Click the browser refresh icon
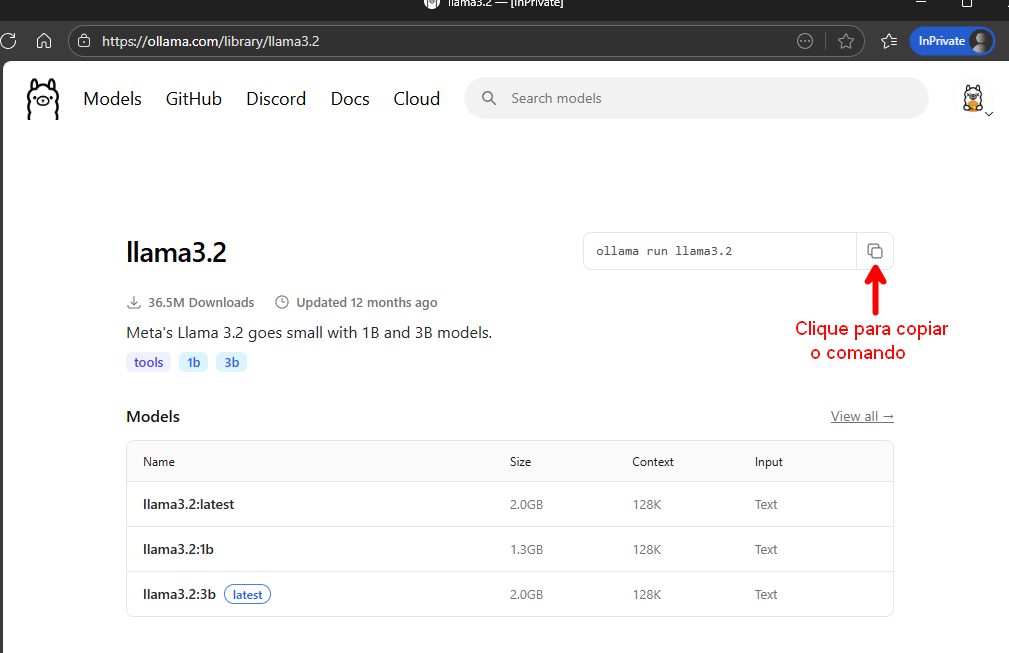This screenshot has height=653, width=1009. point(9,41)
